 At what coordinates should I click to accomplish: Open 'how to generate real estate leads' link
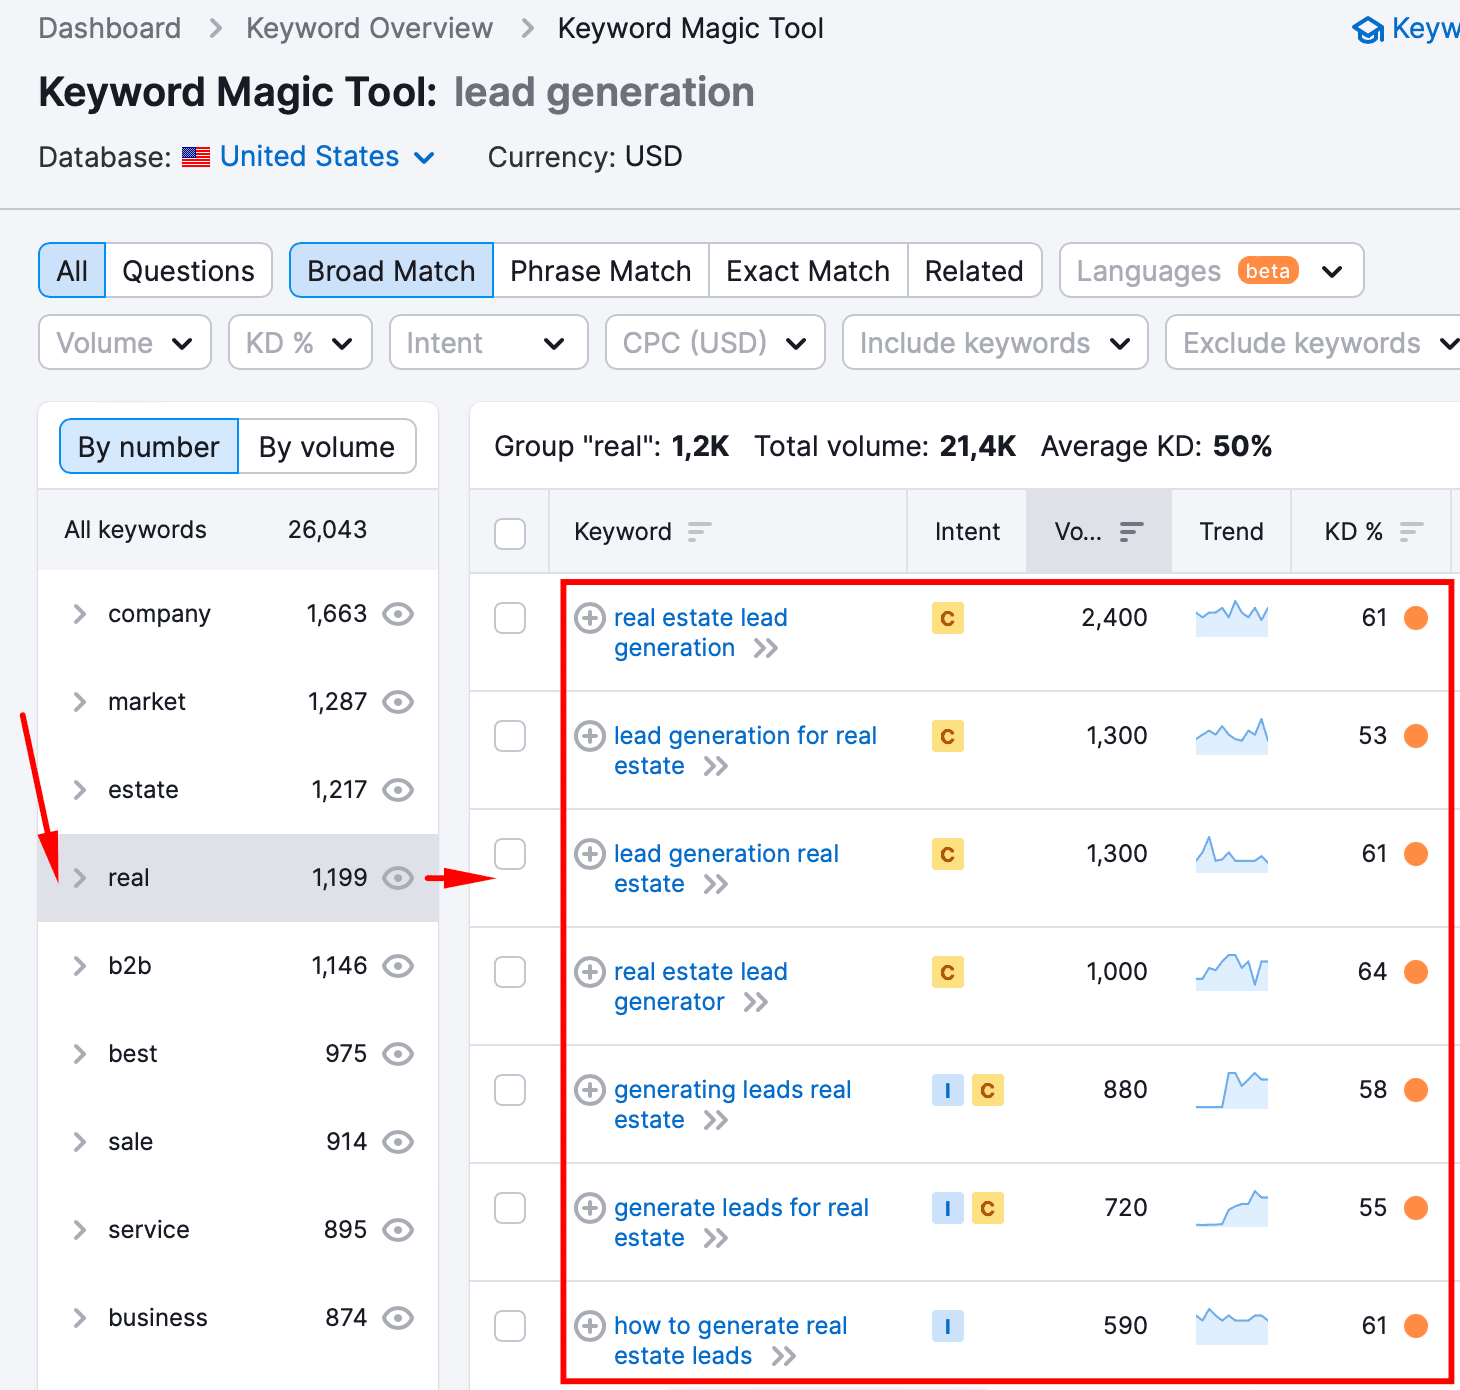tap(731, 1341)
